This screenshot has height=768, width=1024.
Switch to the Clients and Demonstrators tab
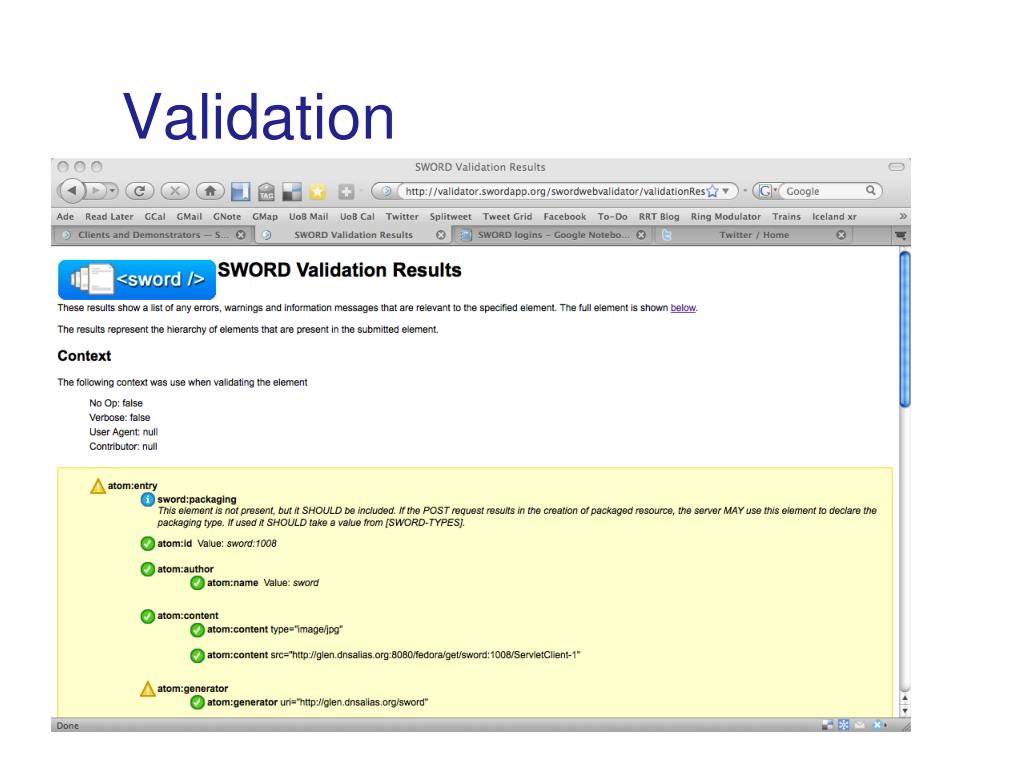(152, 234)
